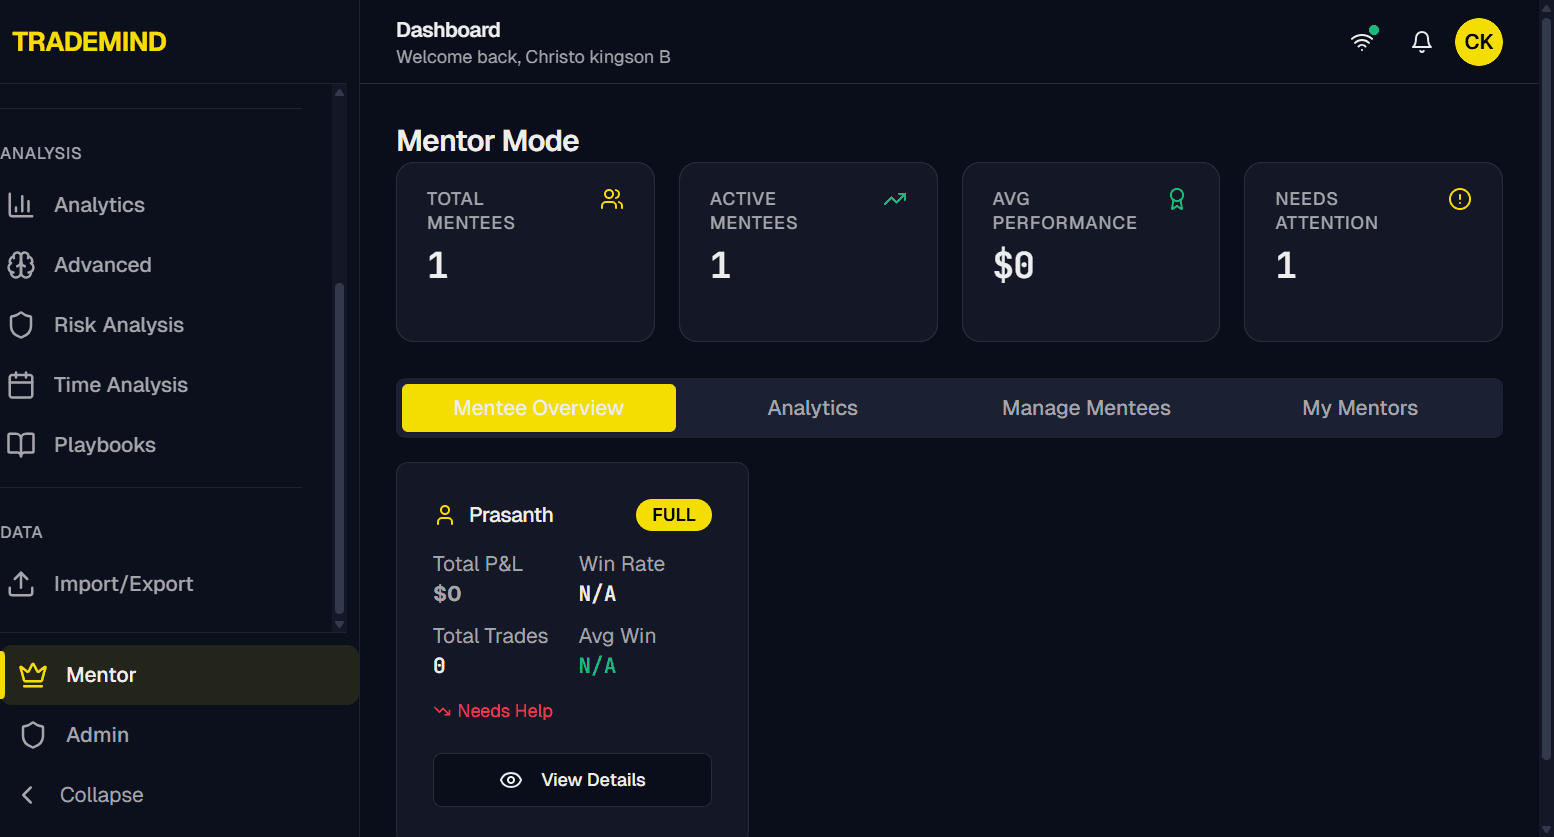Click the Risk Analysis shield icon

point(21,325)
